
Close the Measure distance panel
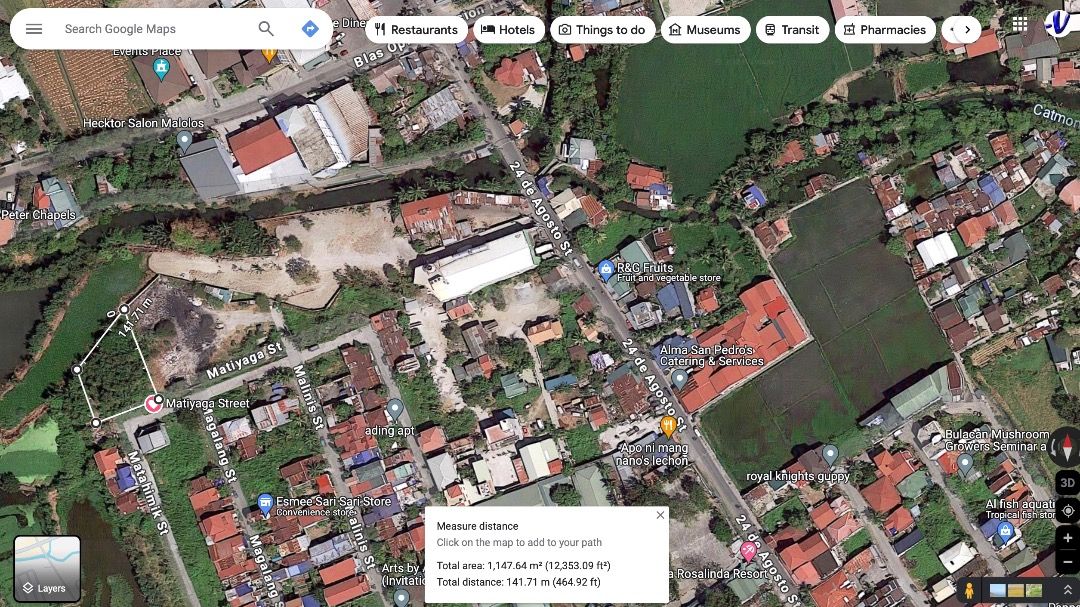660,514
